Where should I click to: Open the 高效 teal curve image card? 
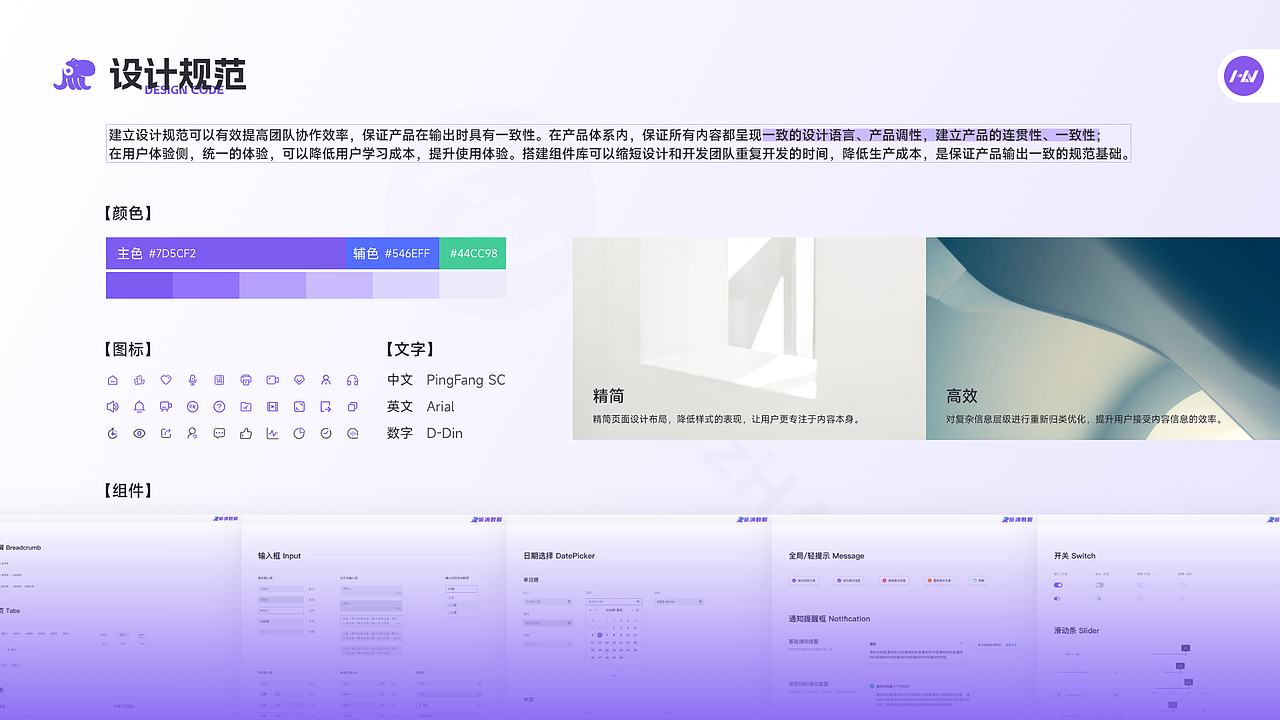pyautogui.click(x=1103, y=338)
